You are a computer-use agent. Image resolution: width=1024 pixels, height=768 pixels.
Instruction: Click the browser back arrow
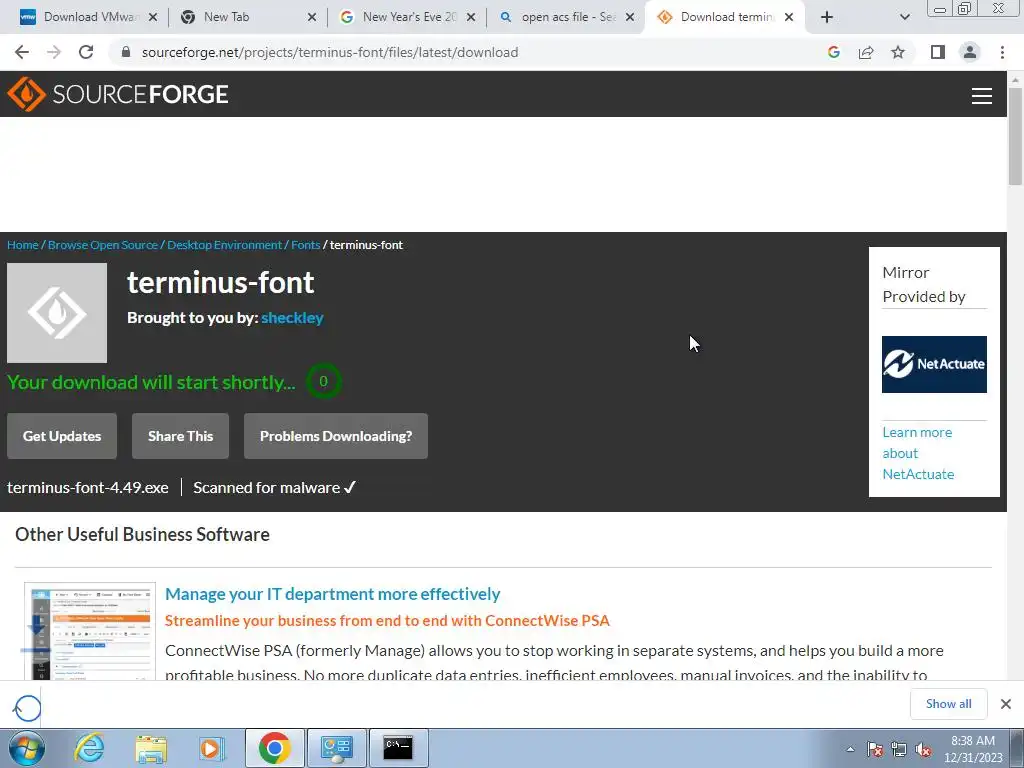point(22,52)
